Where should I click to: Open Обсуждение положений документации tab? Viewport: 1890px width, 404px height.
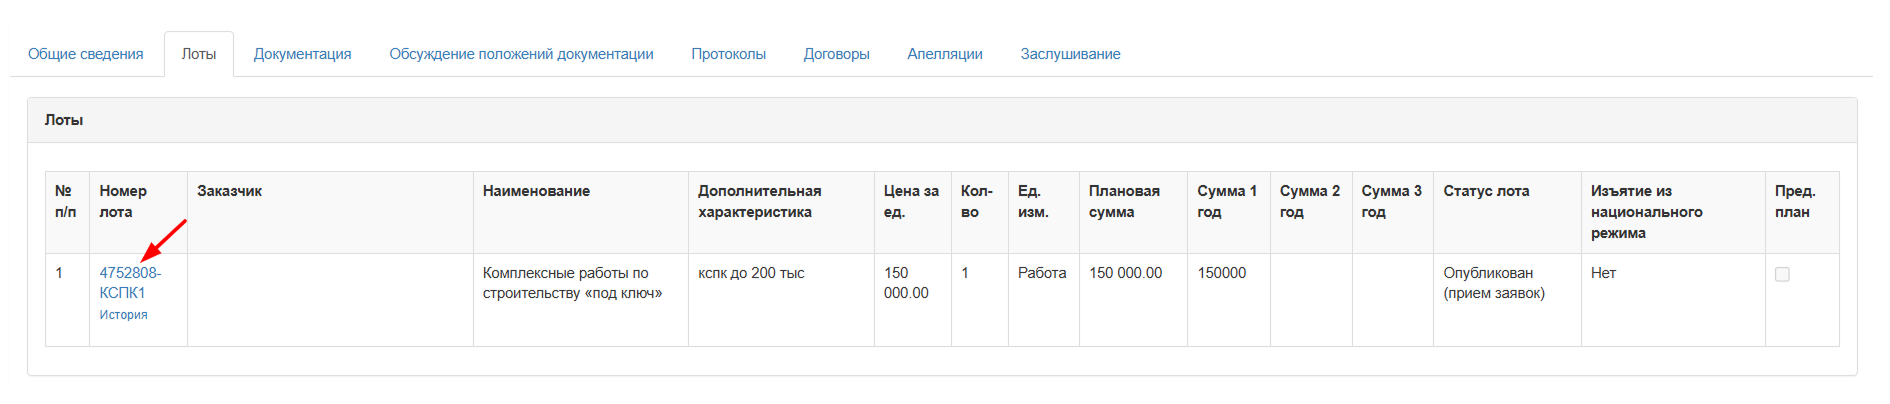pyautogui.click(x=521, y=54)
